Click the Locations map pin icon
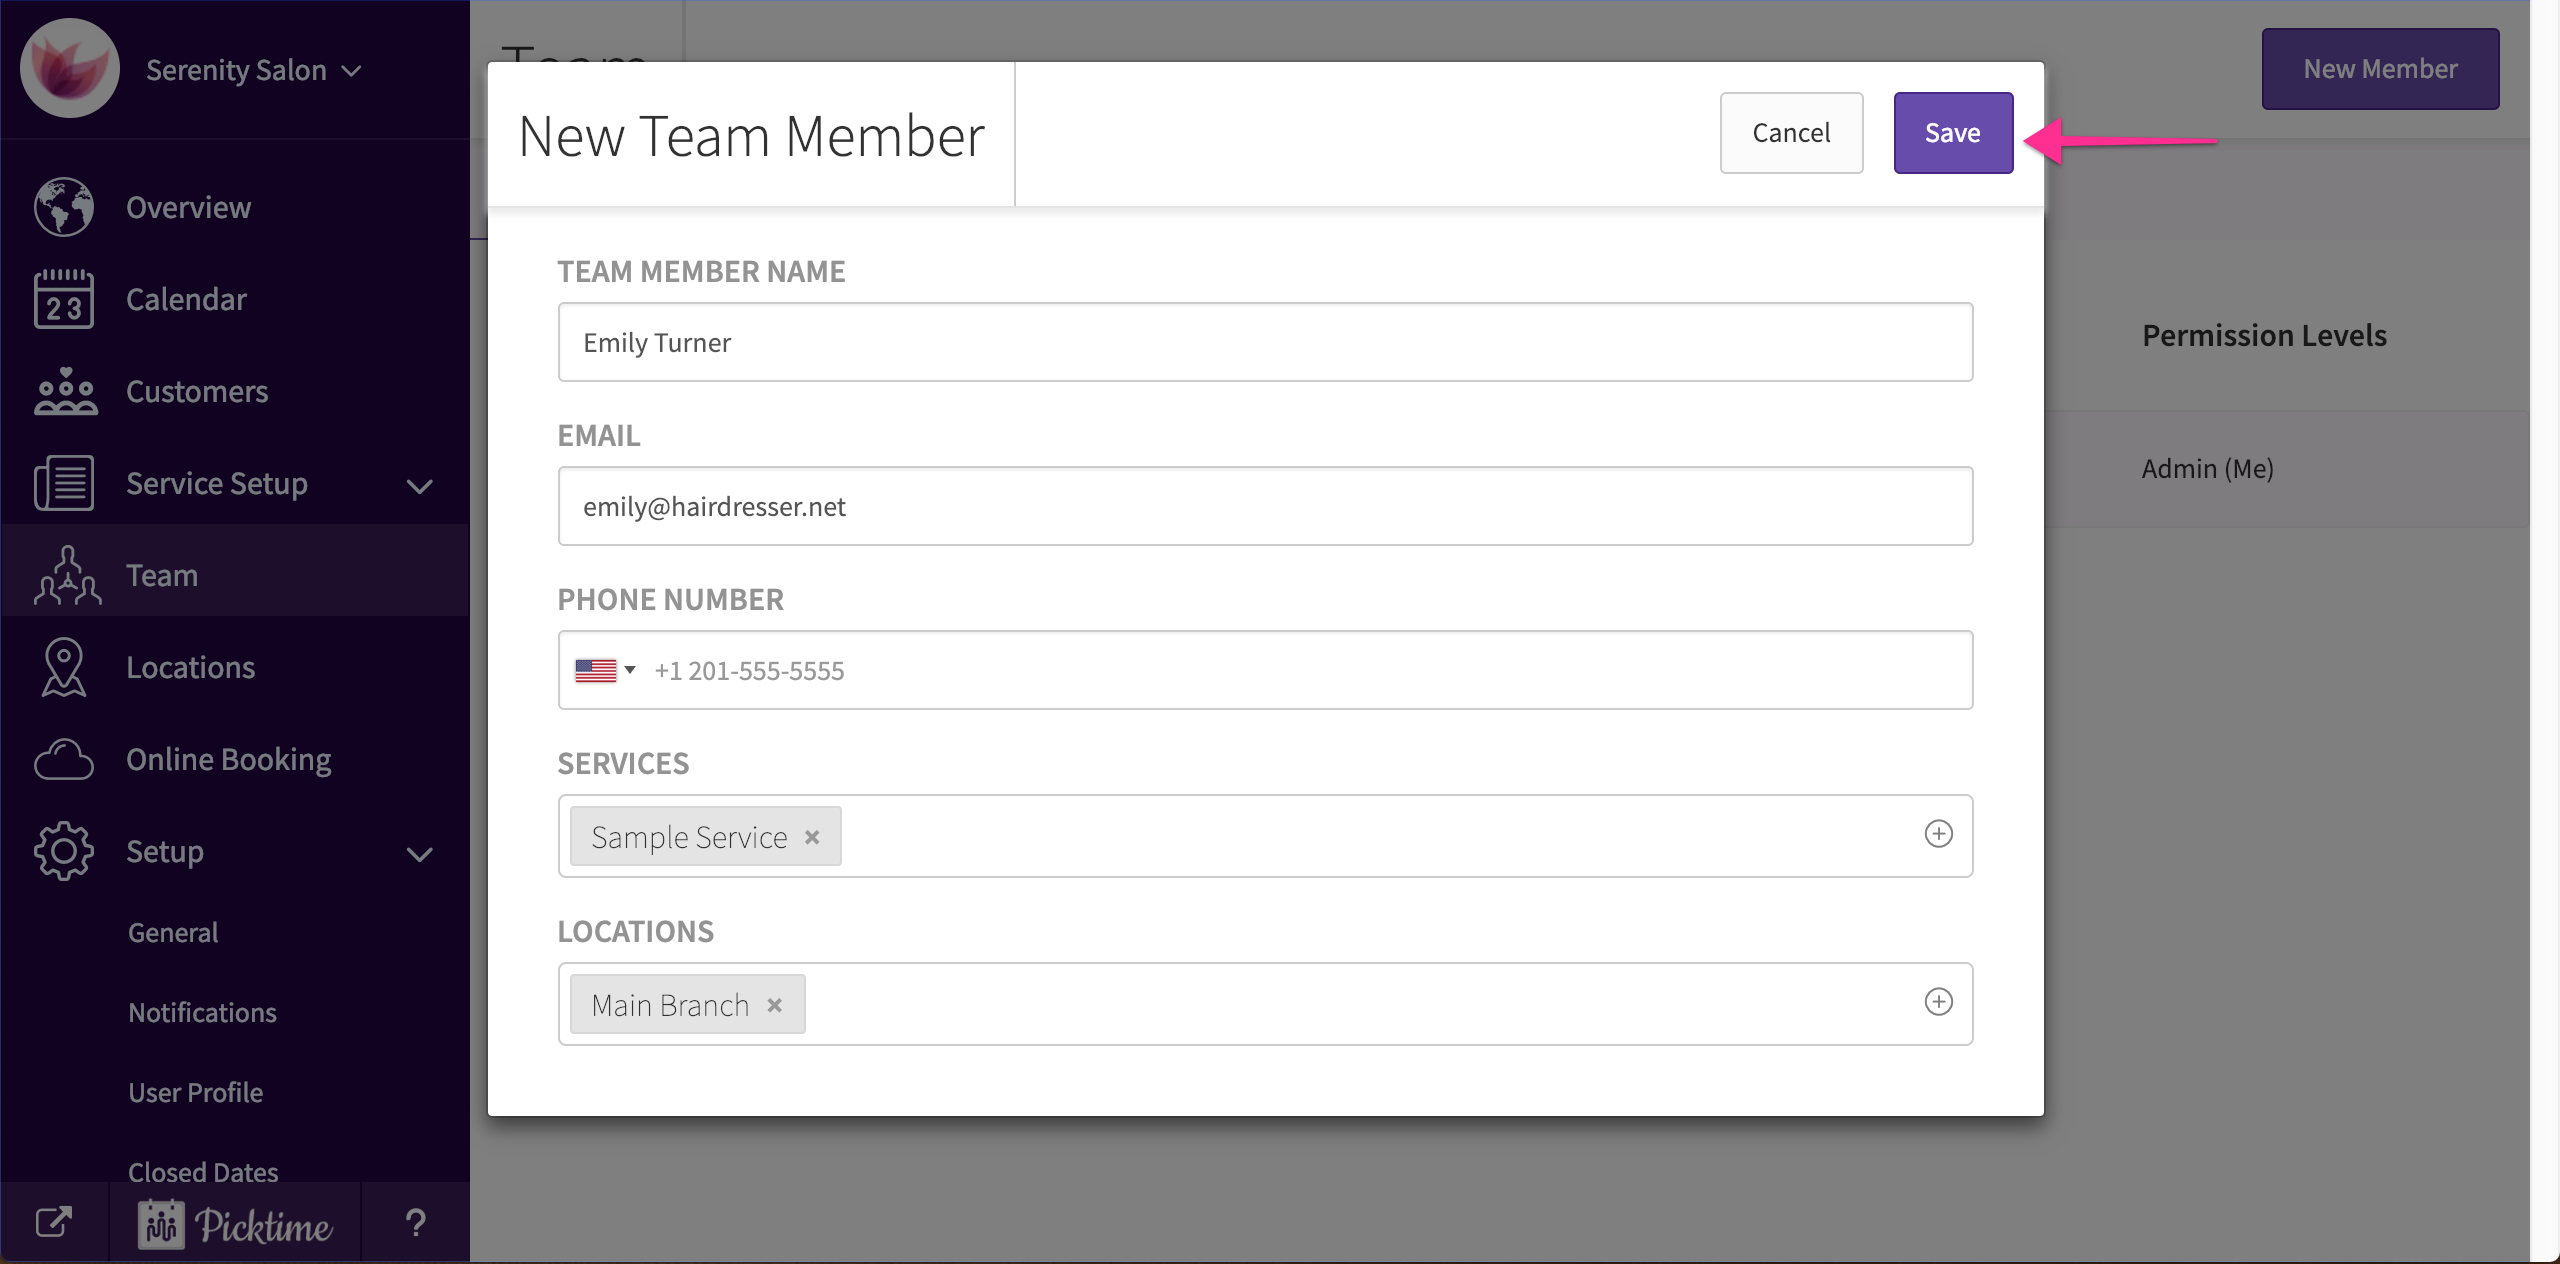2560x1264 pixels. (x=64, y=667)
